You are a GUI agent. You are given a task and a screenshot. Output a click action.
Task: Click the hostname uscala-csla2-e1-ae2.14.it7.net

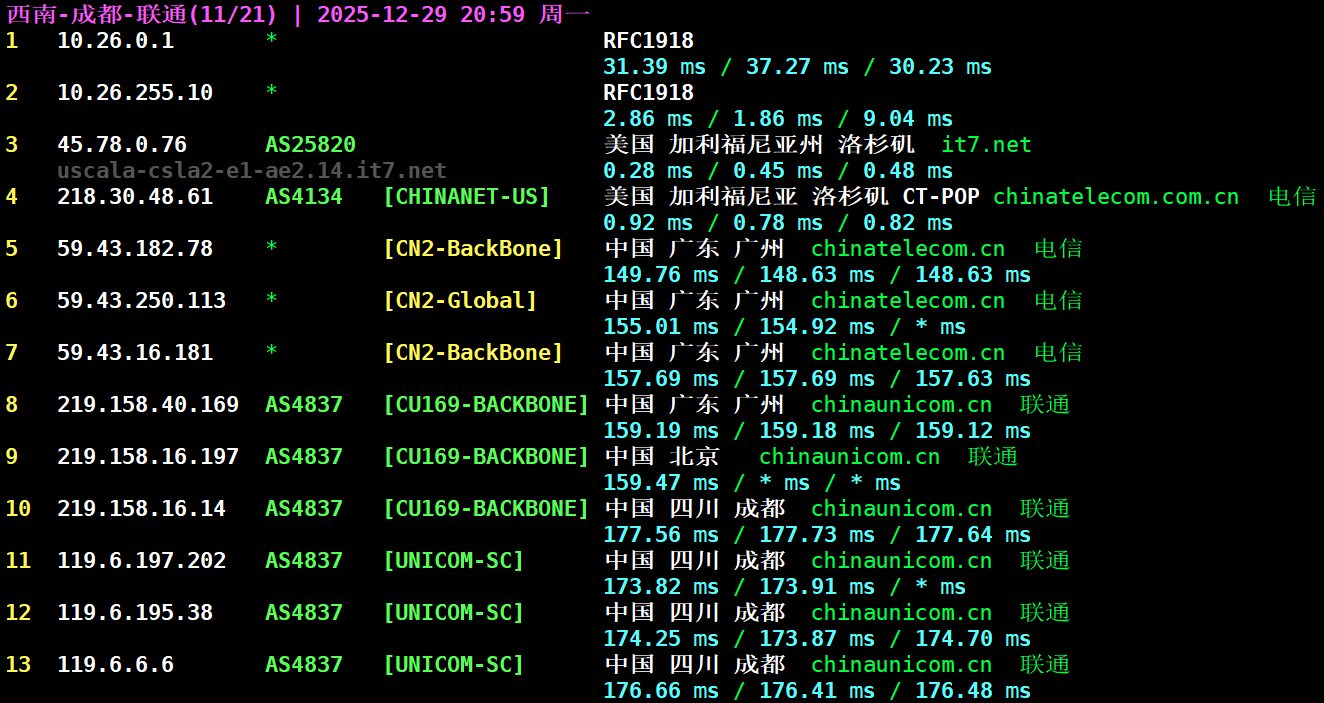click(x=252, y=171)
